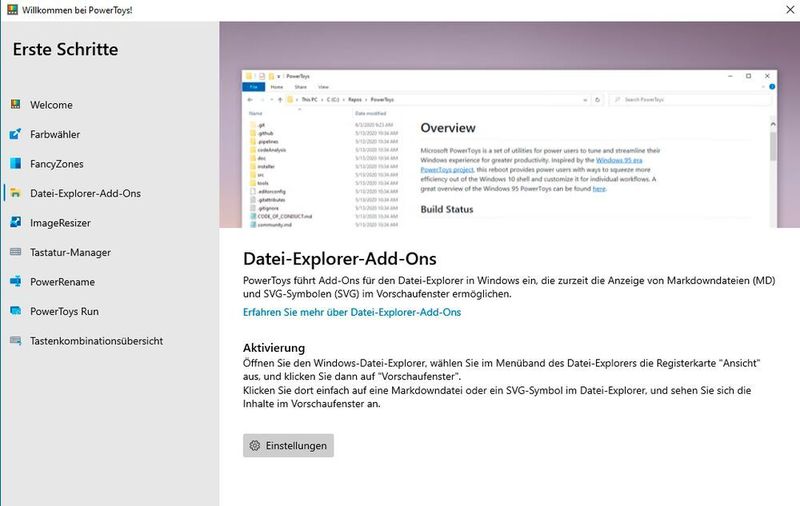Select Farbwähler in the sidebar
This screenshot has height=506, width=800.
110,134
